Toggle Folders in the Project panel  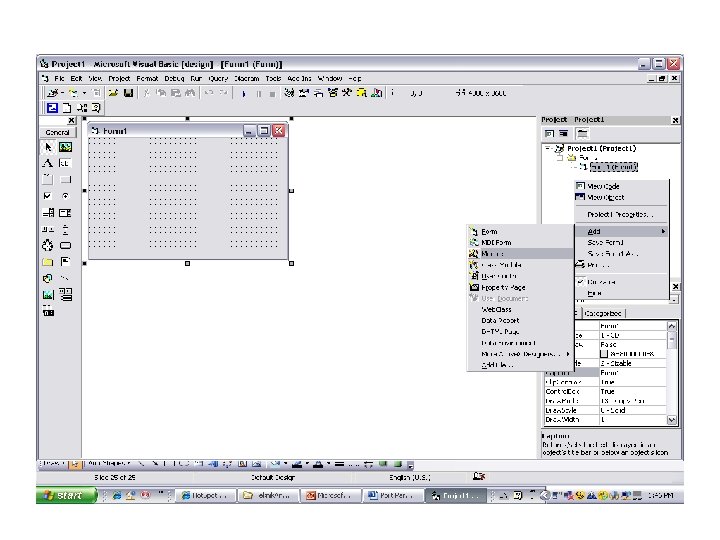[x=582, y=134]
